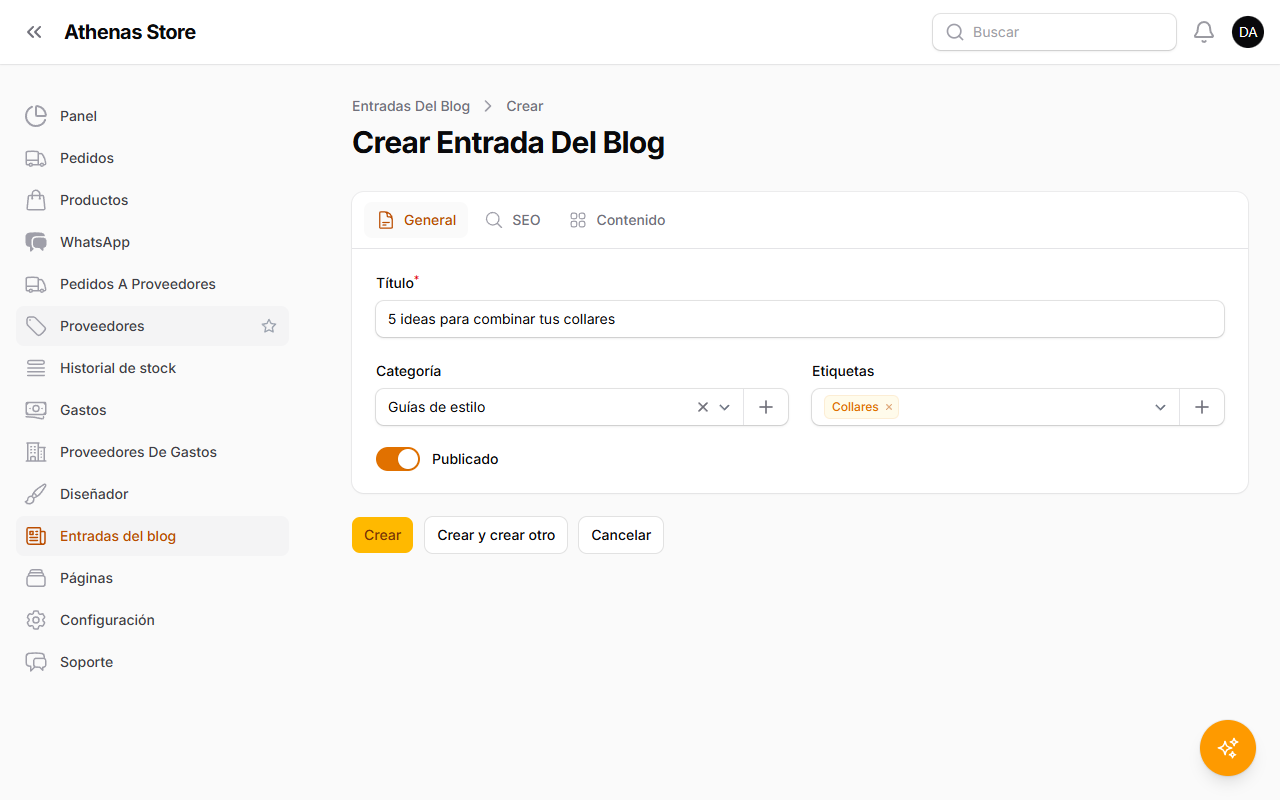Open Panel in the sidebar

152,116
